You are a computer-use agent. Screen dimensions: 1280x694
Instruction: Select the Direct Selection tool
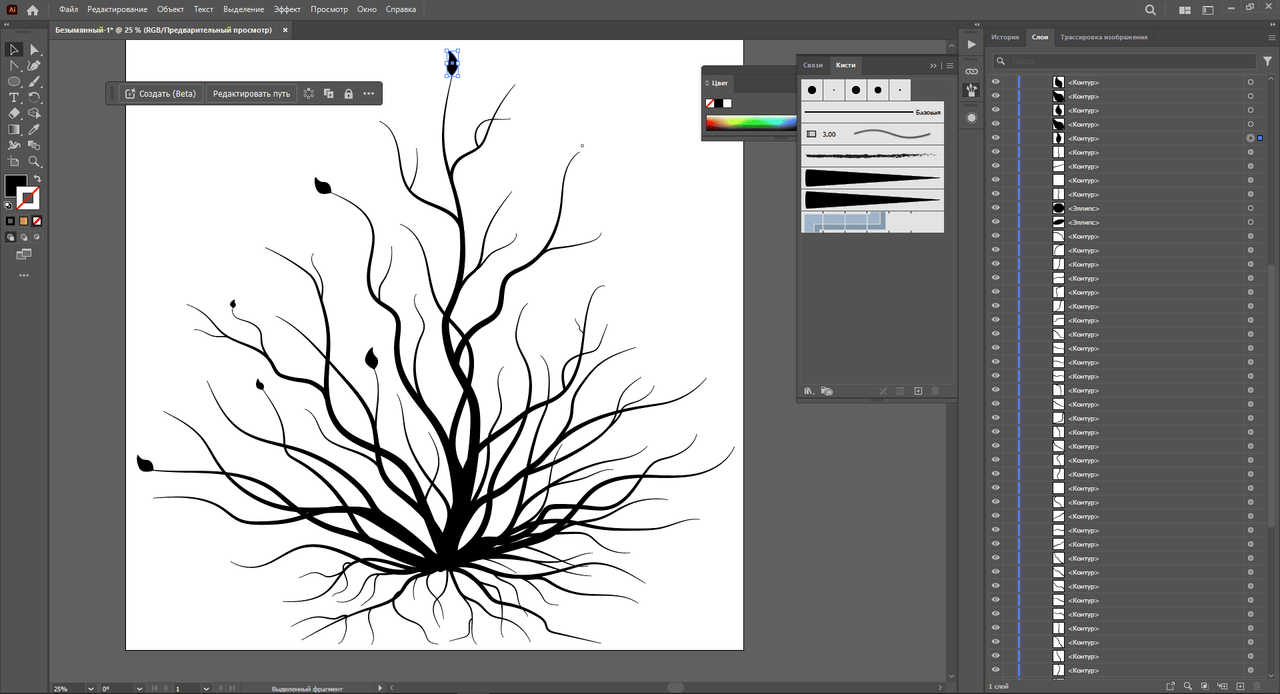coord(34,49)
